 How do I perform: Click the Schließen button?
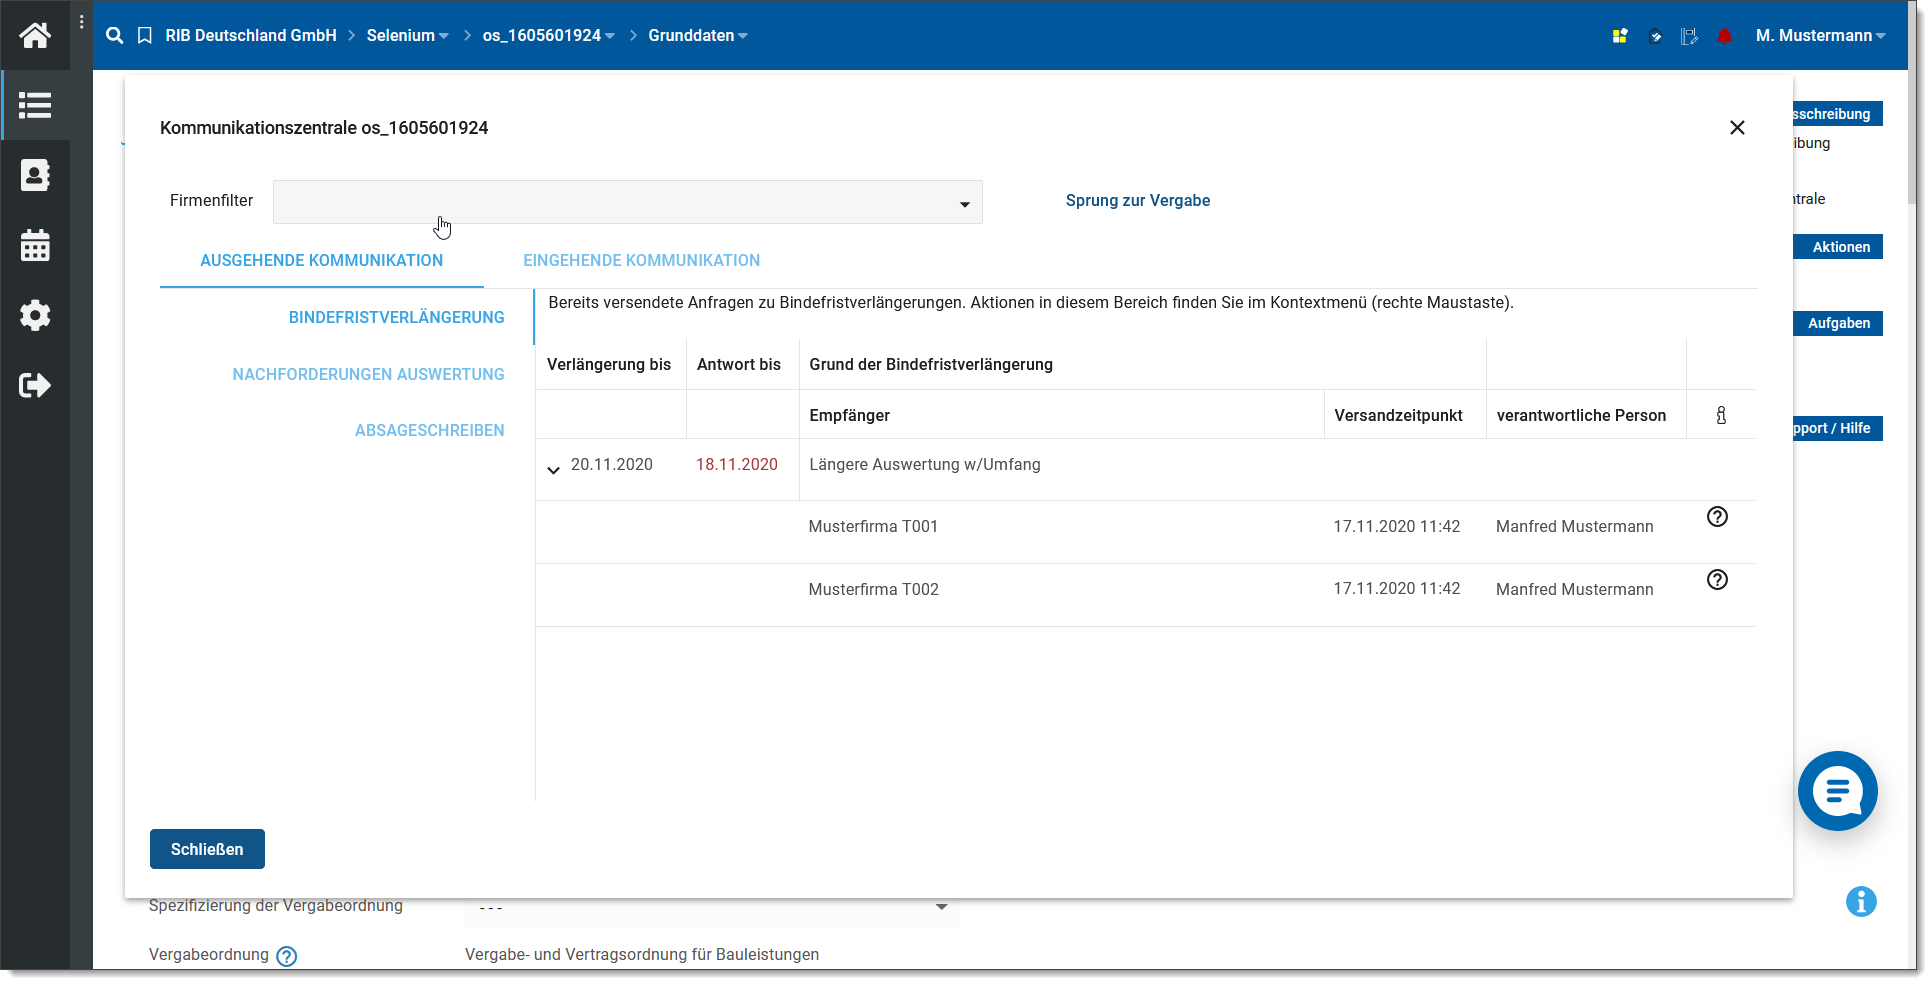point(207,849)
